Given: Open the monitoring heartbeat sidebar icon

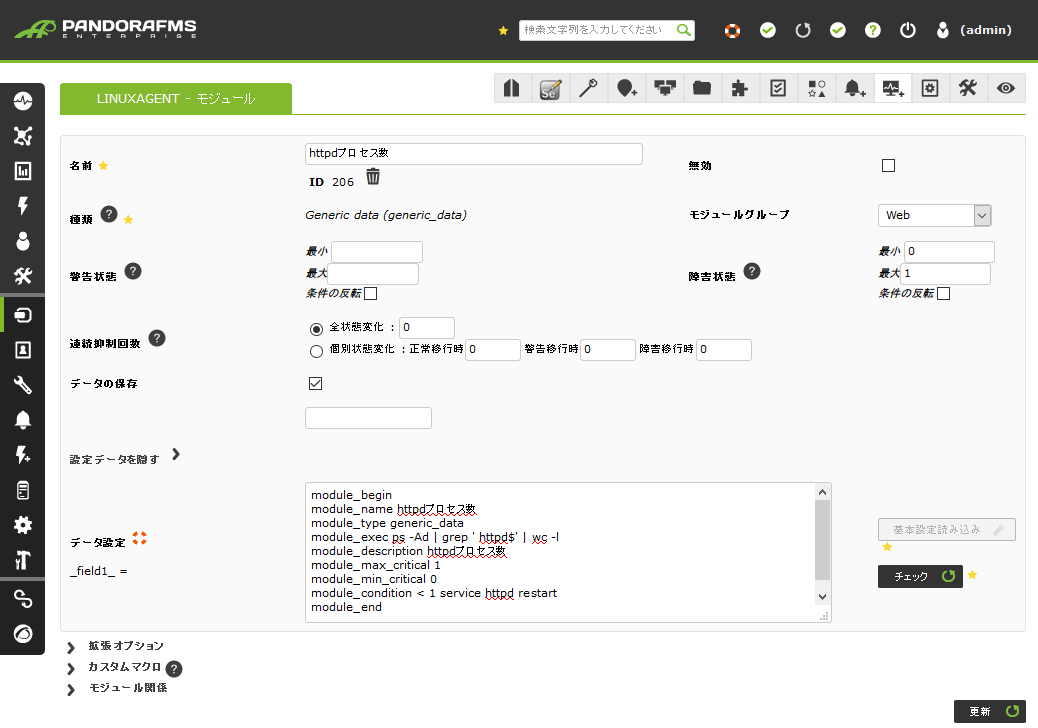Looking at the screenshot, I should click(23, 101).
